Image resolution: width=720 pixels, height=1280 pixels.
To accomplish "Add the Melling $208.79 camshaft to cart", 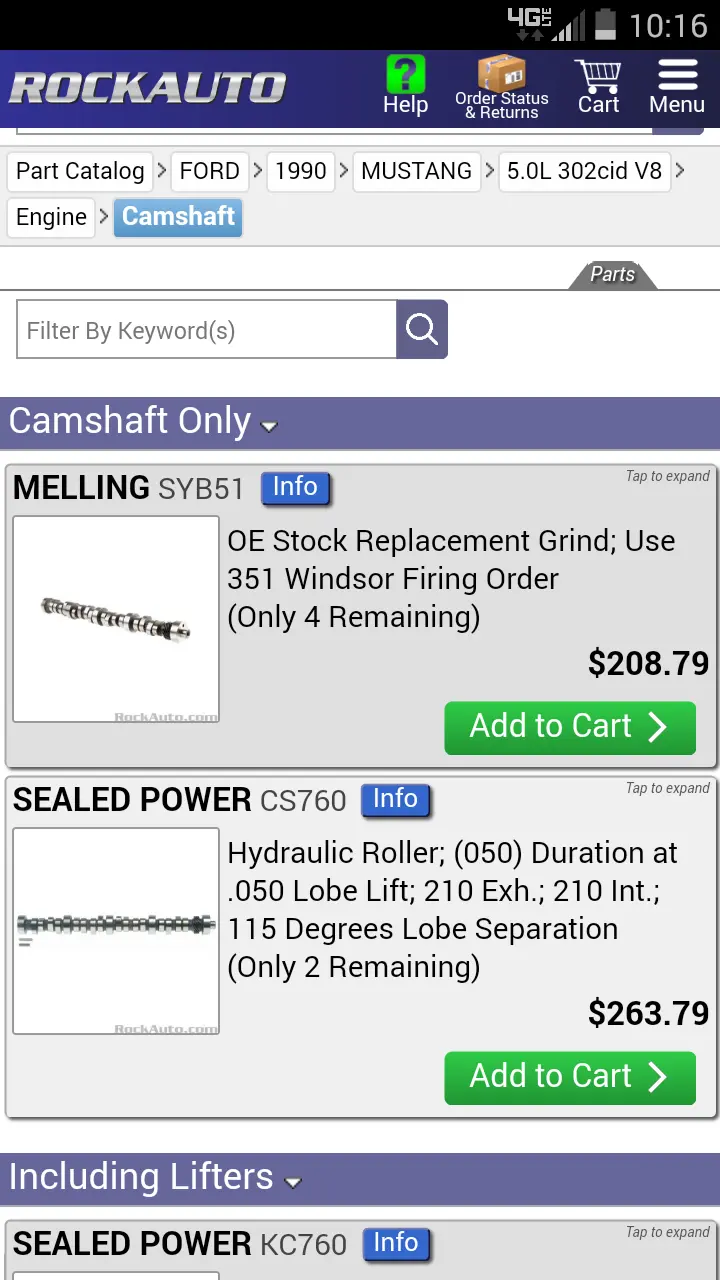I will click(x=570, y=727).
